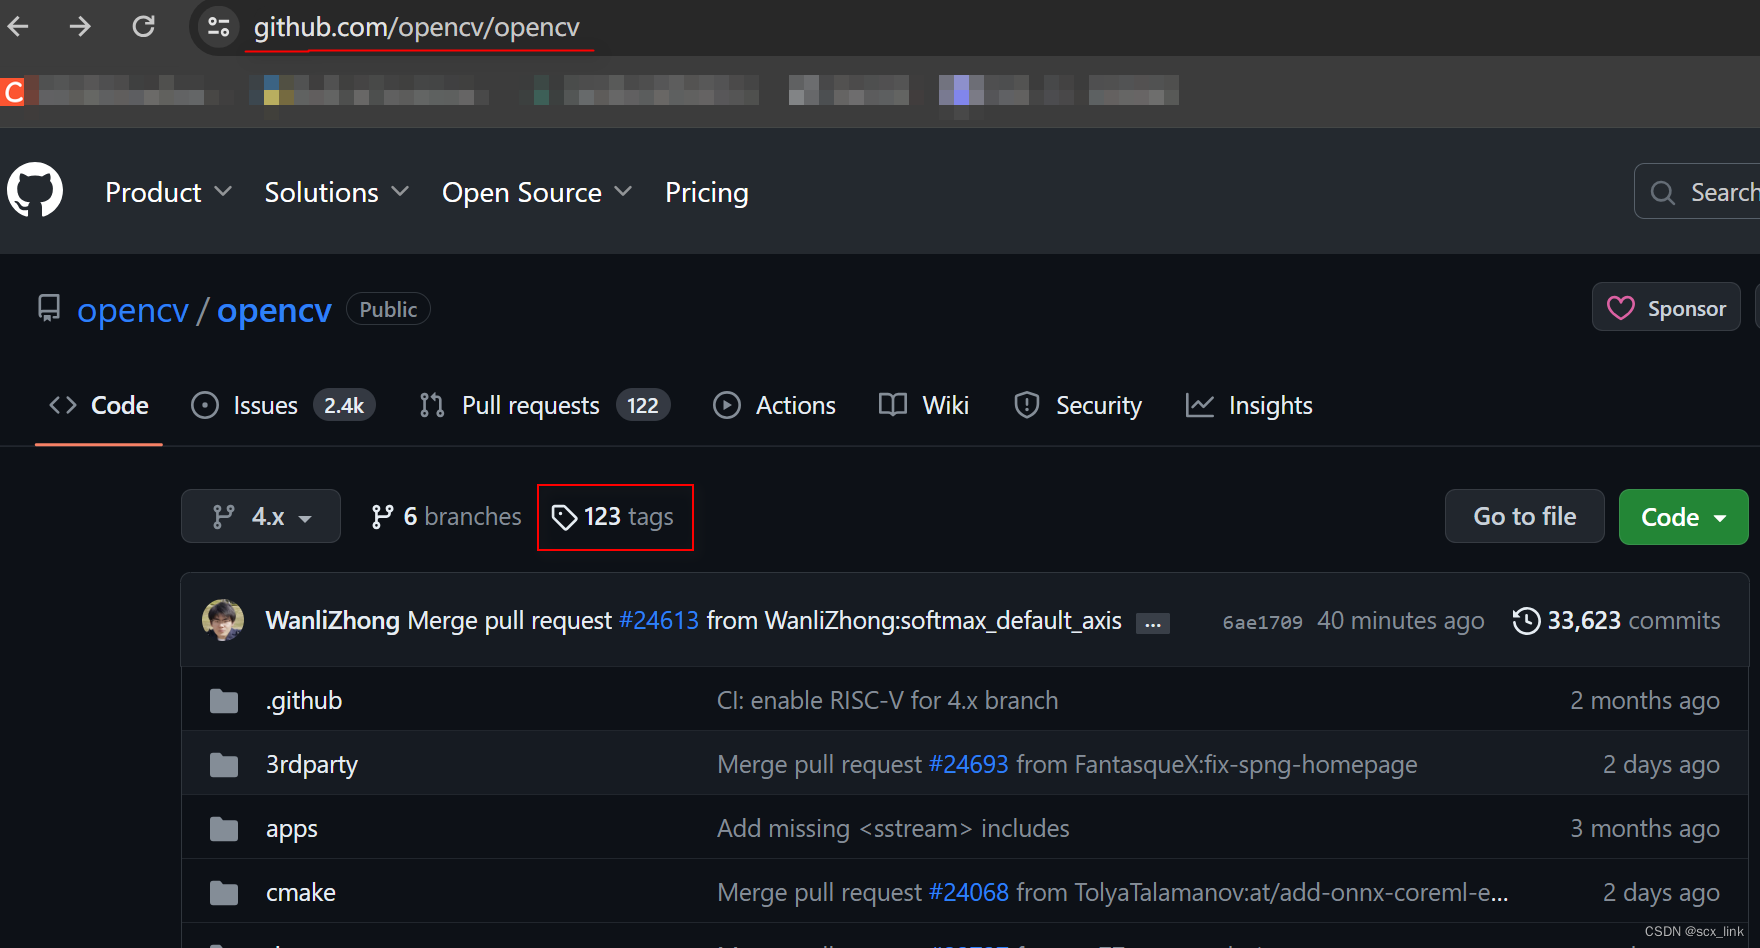The height and width of the screenshot is (948, 1760).
Task: Open the opencv organization link
Action: (x=132, y=311)
